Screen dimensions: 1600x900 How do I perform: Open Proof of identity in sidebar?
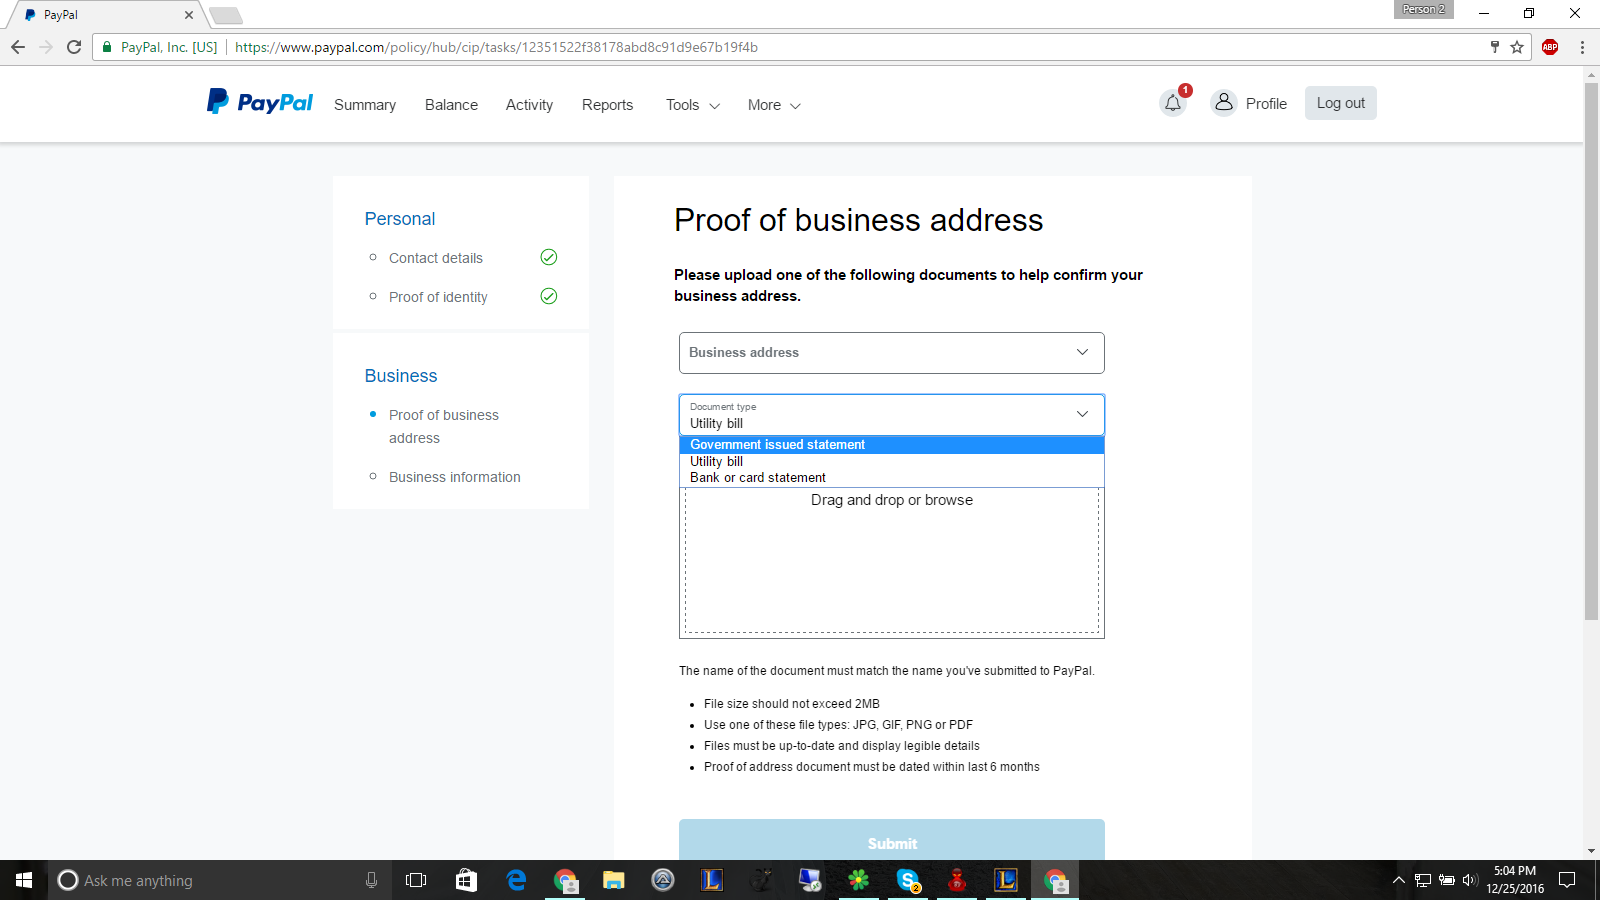(438, 297)
